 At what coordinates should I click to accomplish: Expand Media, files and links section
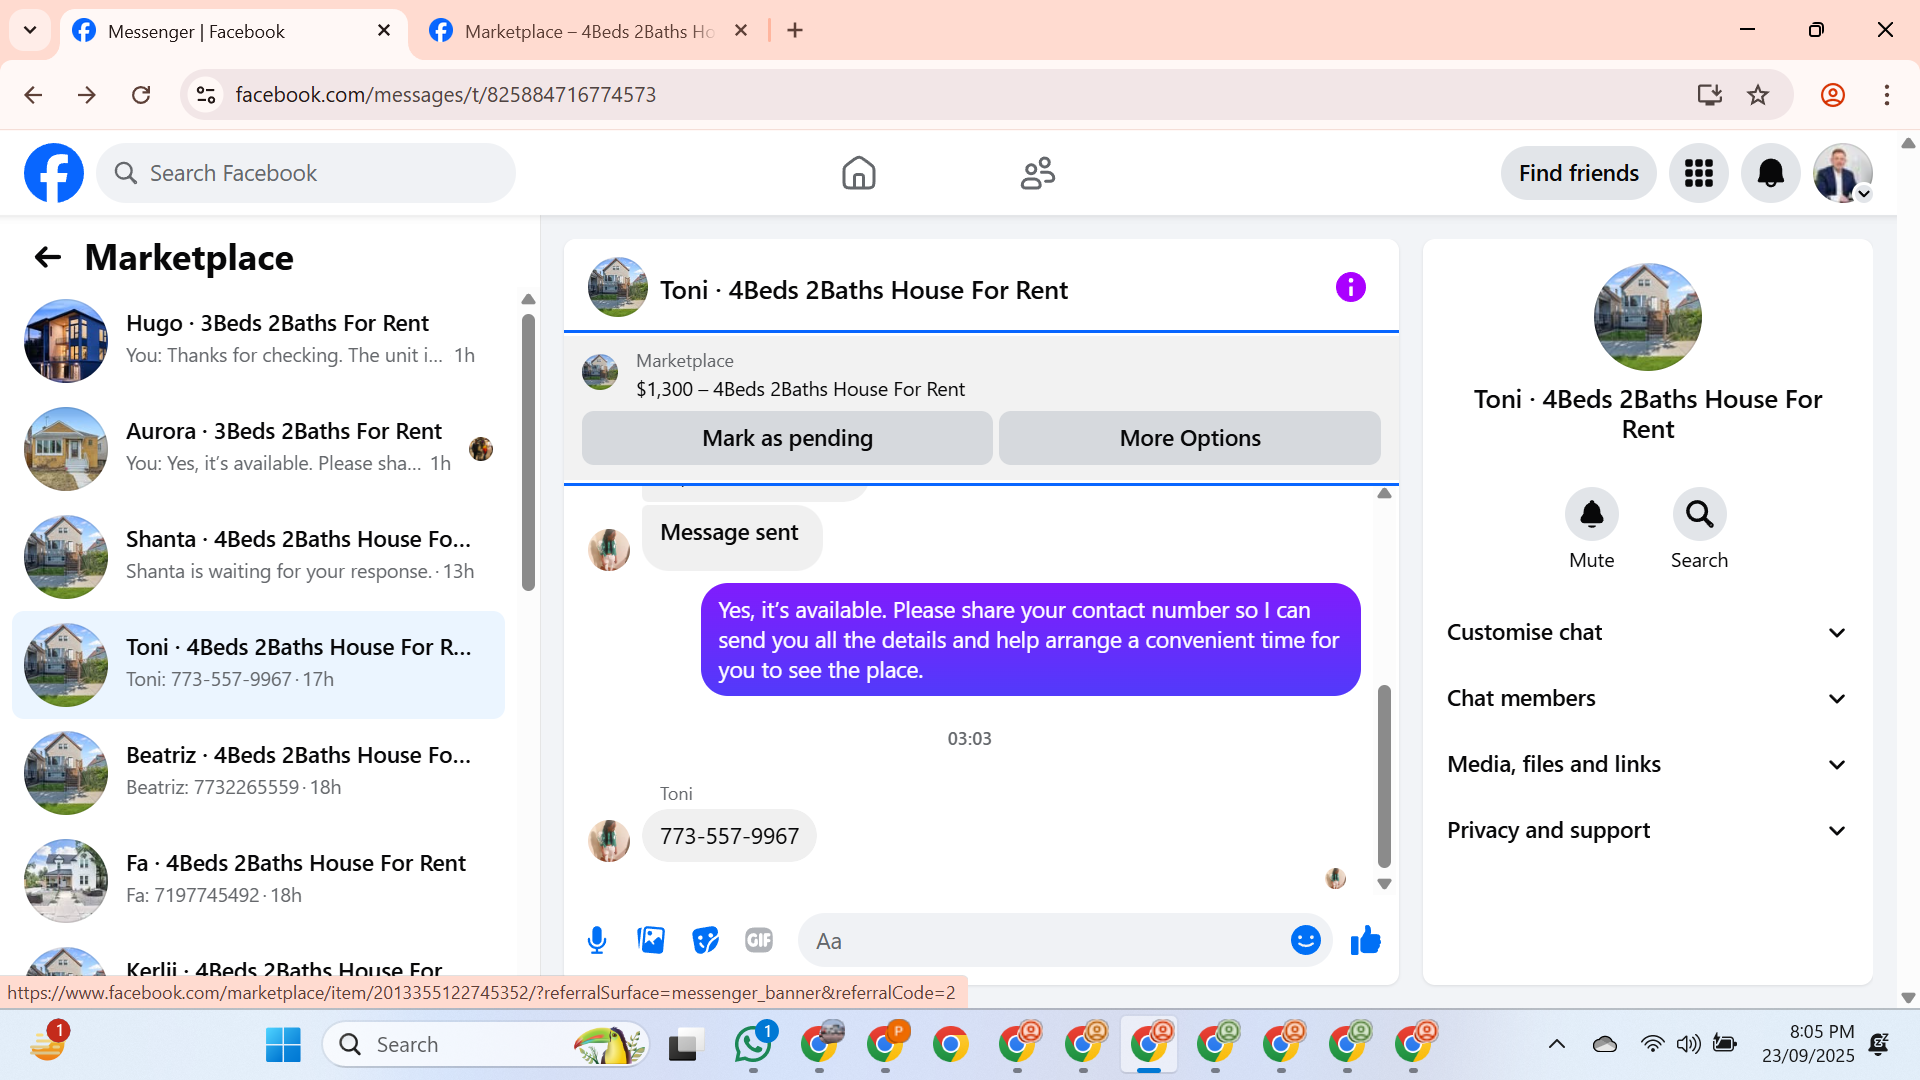[x=1647, y=765]
